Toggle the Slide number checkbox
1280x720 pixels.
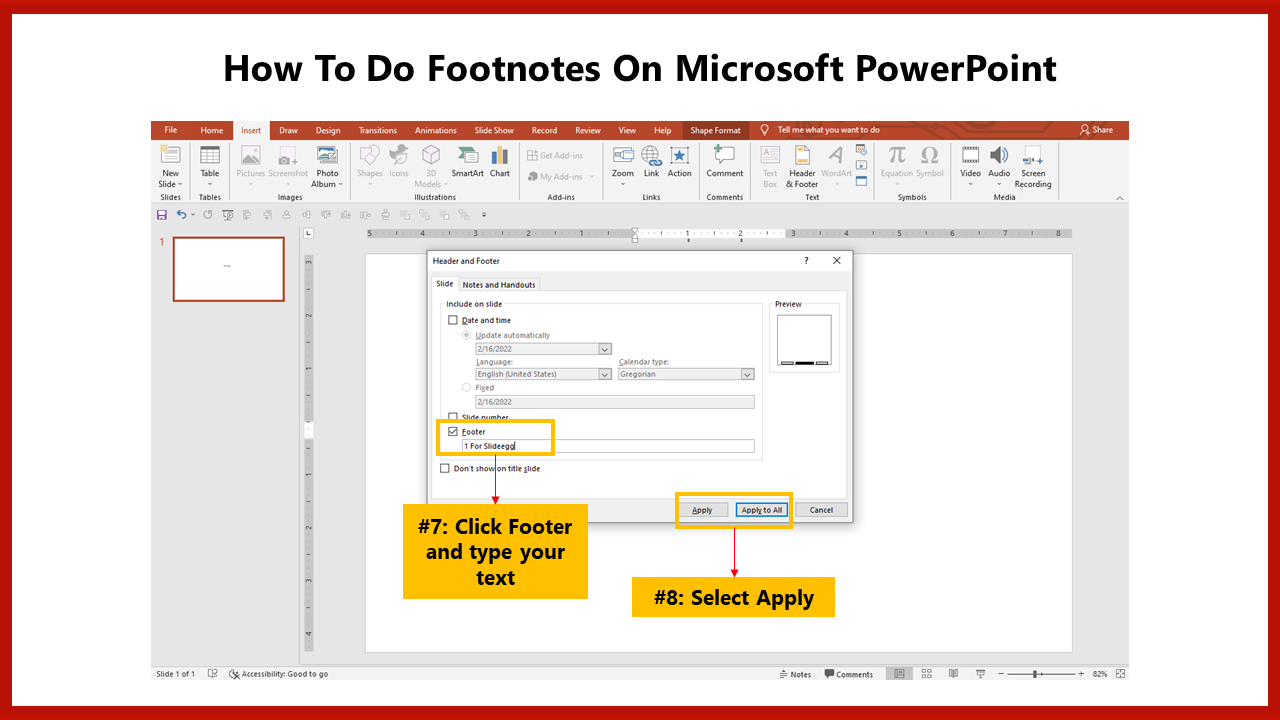tap(453, 417)
